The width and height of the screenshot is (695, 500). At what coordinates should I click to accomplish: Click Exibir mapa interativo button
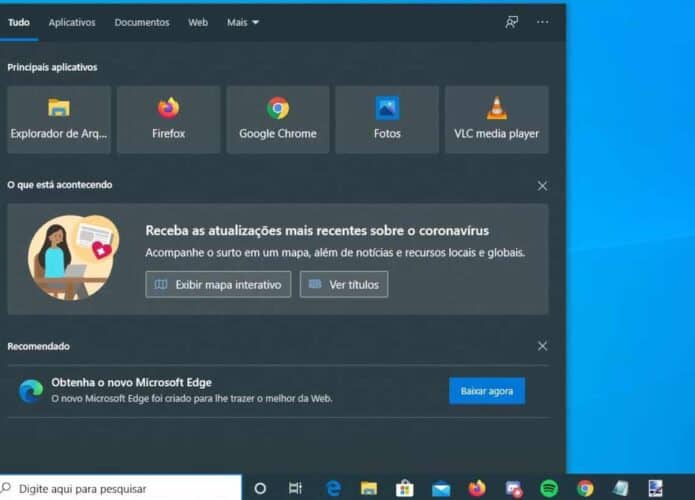click(x=218, y=284)
